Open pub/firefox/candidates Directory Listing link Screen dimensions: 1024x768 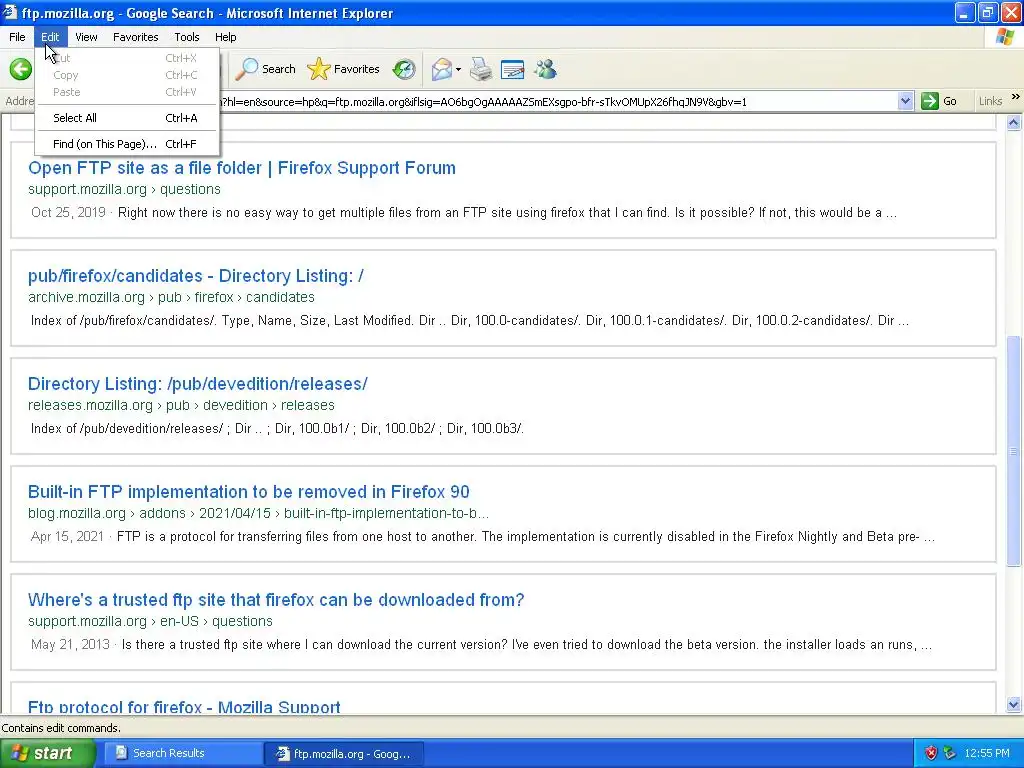tap(196, 276)
